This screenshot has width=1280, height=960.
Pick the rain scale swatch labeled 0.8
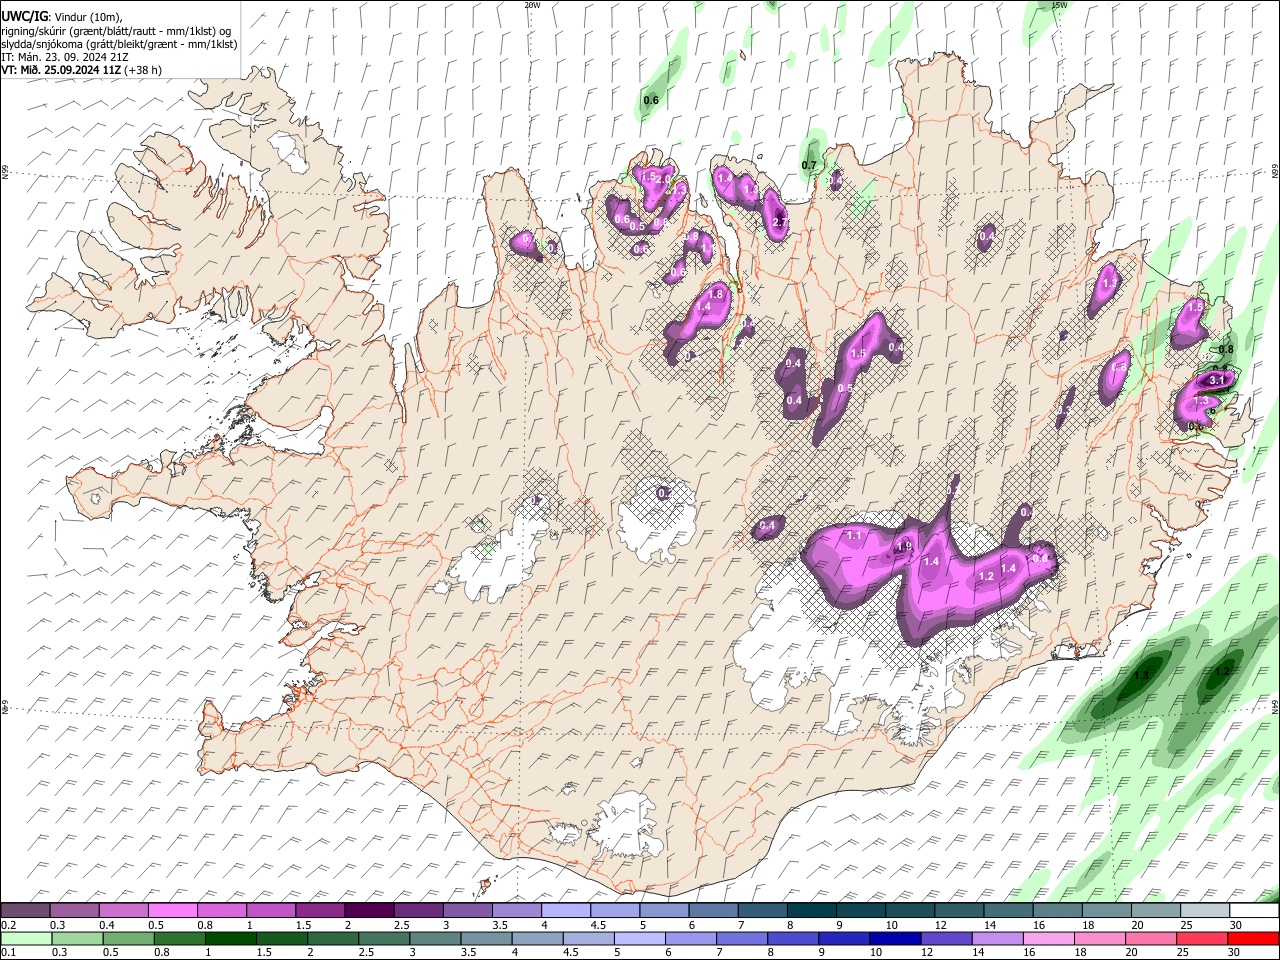click(x=179, y=938)
